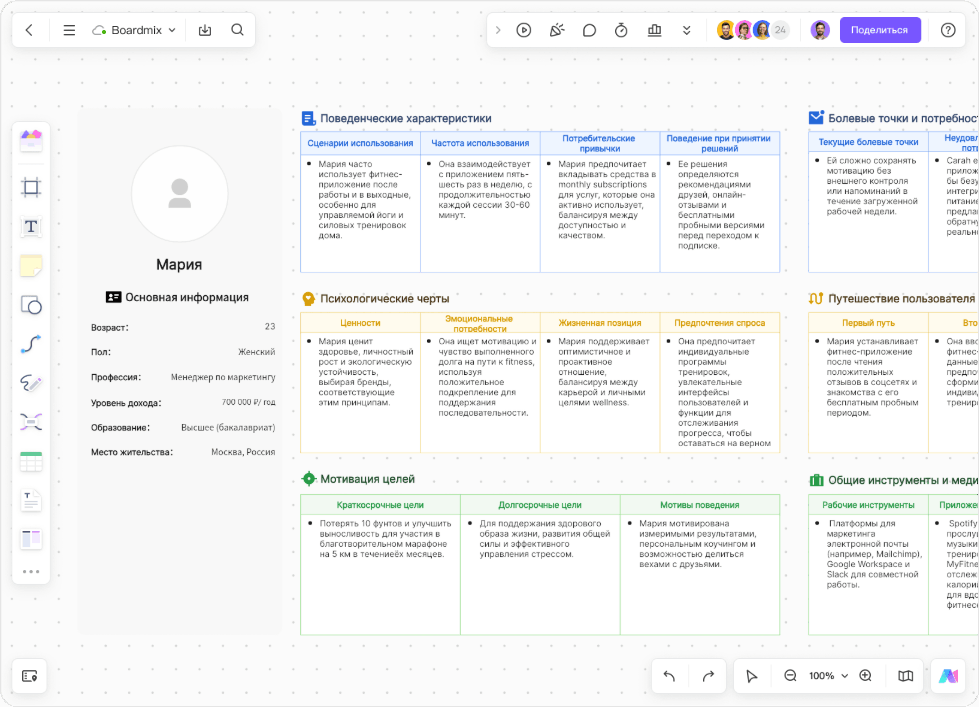The image size is (979, 707).
Task: Select the Мотивы поведения column header
Action: click(x=700, y=505)
